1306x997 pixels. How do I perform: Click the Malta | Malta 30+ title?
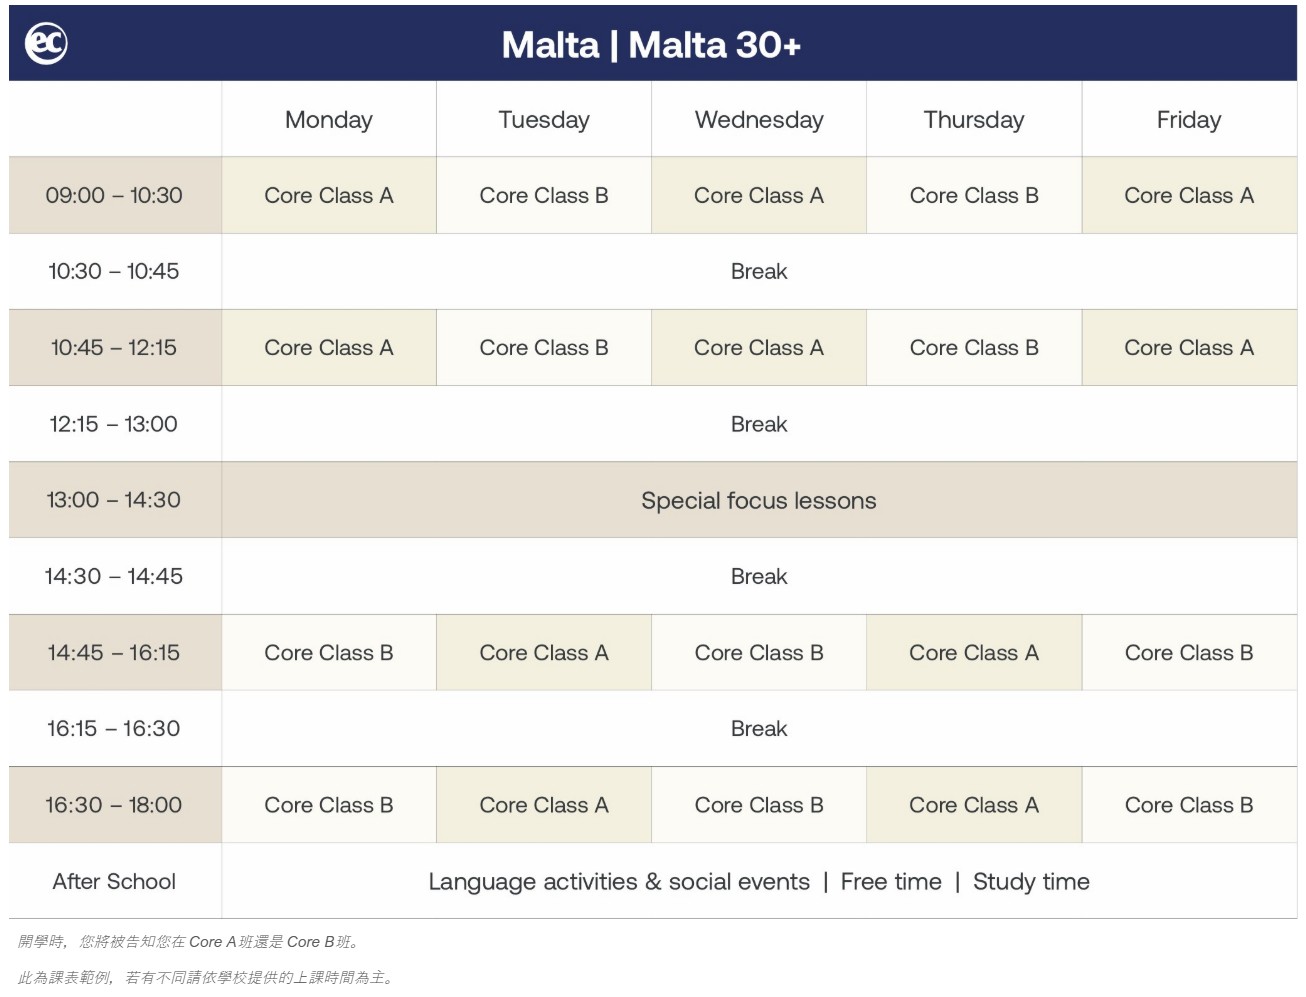click(651, 45)
